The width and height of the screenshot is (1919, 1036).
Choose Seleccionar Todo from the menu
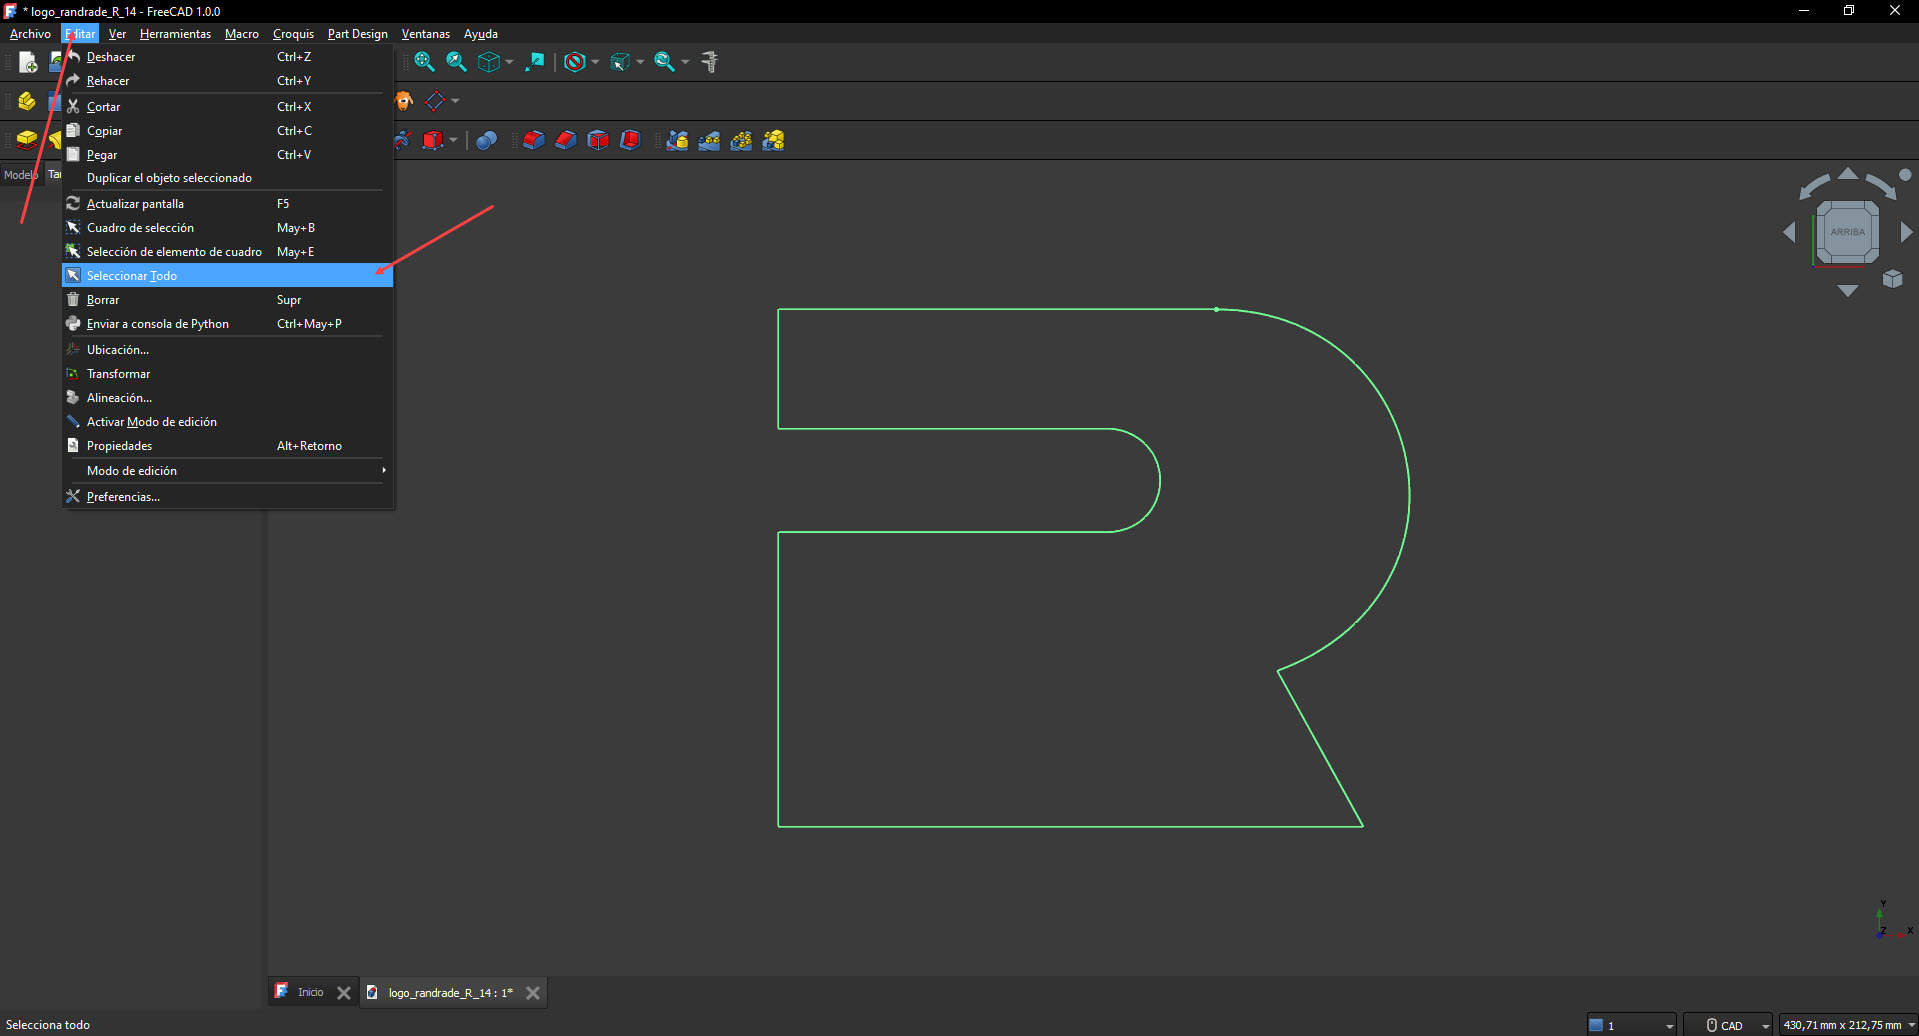pyautogui.click(x=227, y=276)
